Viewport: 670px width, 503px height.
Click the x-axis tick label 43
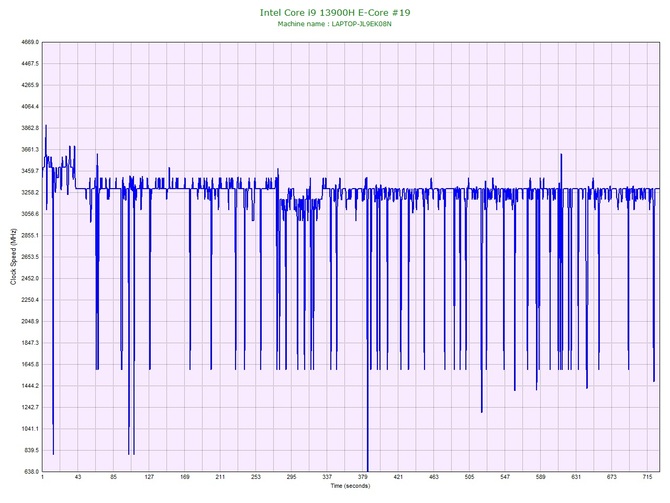pyautogui.click(x=78, y=477)
